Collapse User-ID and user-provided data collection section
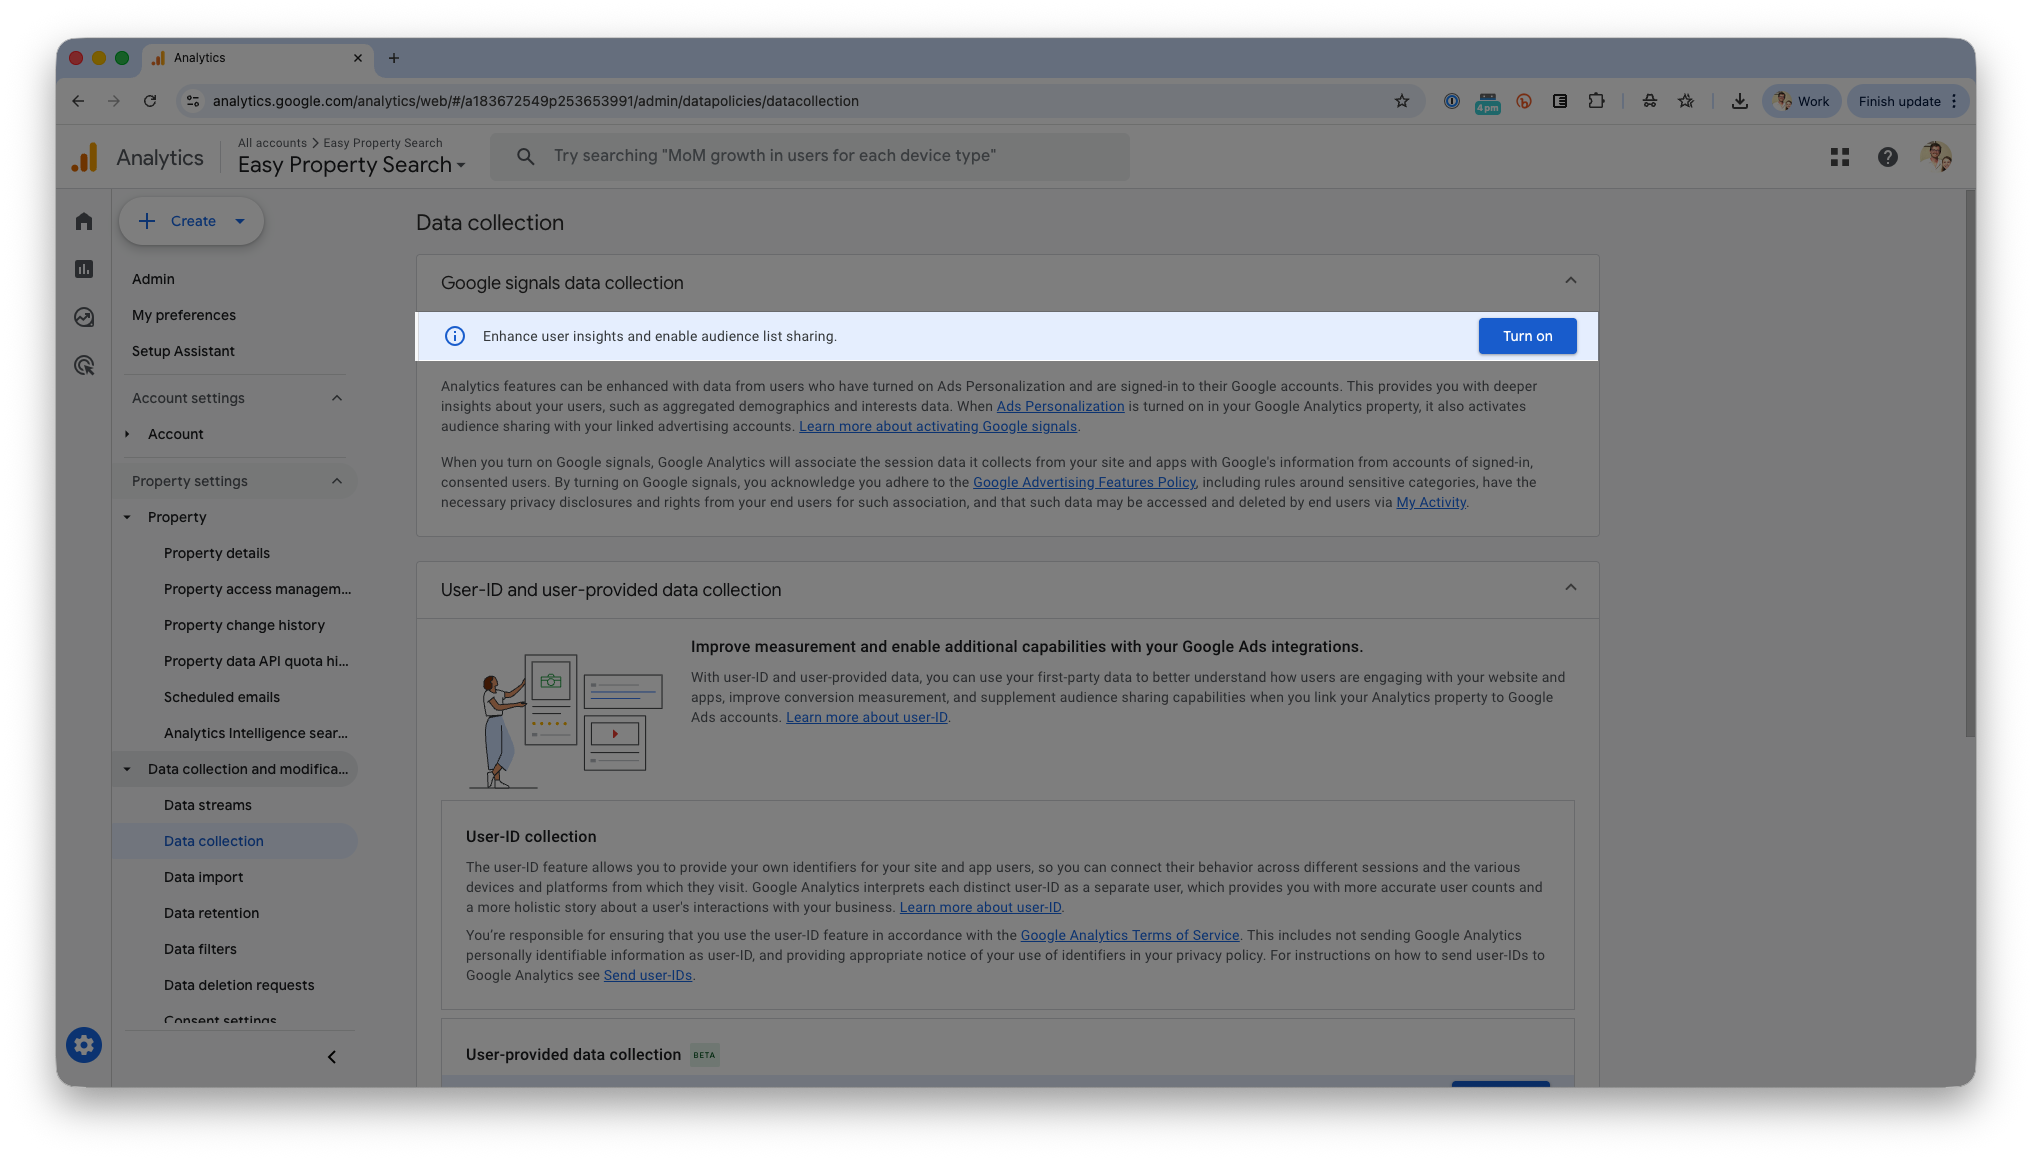2032x1161 pixels. point(1570,588)
